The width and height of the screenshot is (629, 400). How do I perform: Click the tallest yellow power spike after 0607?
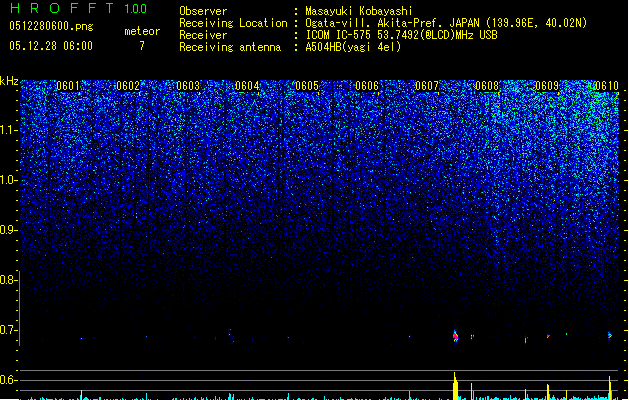(455, 386)
